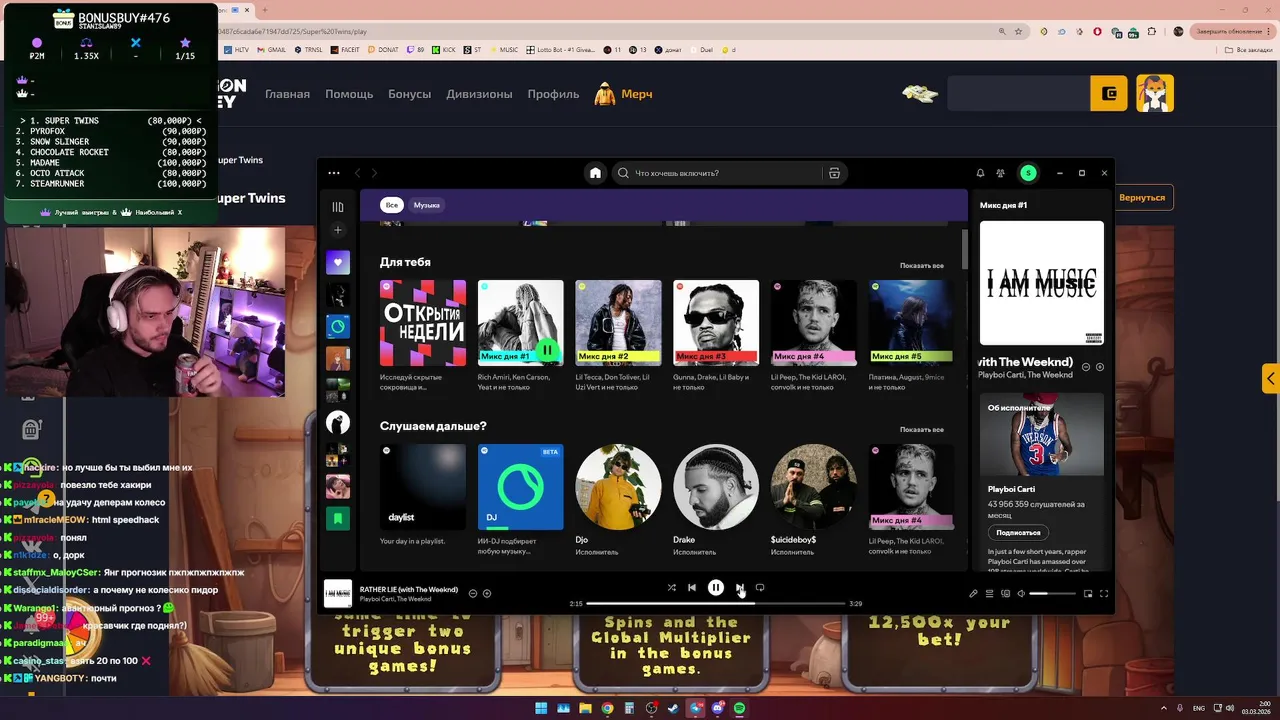Screen dimensions: 1280x720
Task: Open Профиль in website navigation
Action: coord(553,94)
